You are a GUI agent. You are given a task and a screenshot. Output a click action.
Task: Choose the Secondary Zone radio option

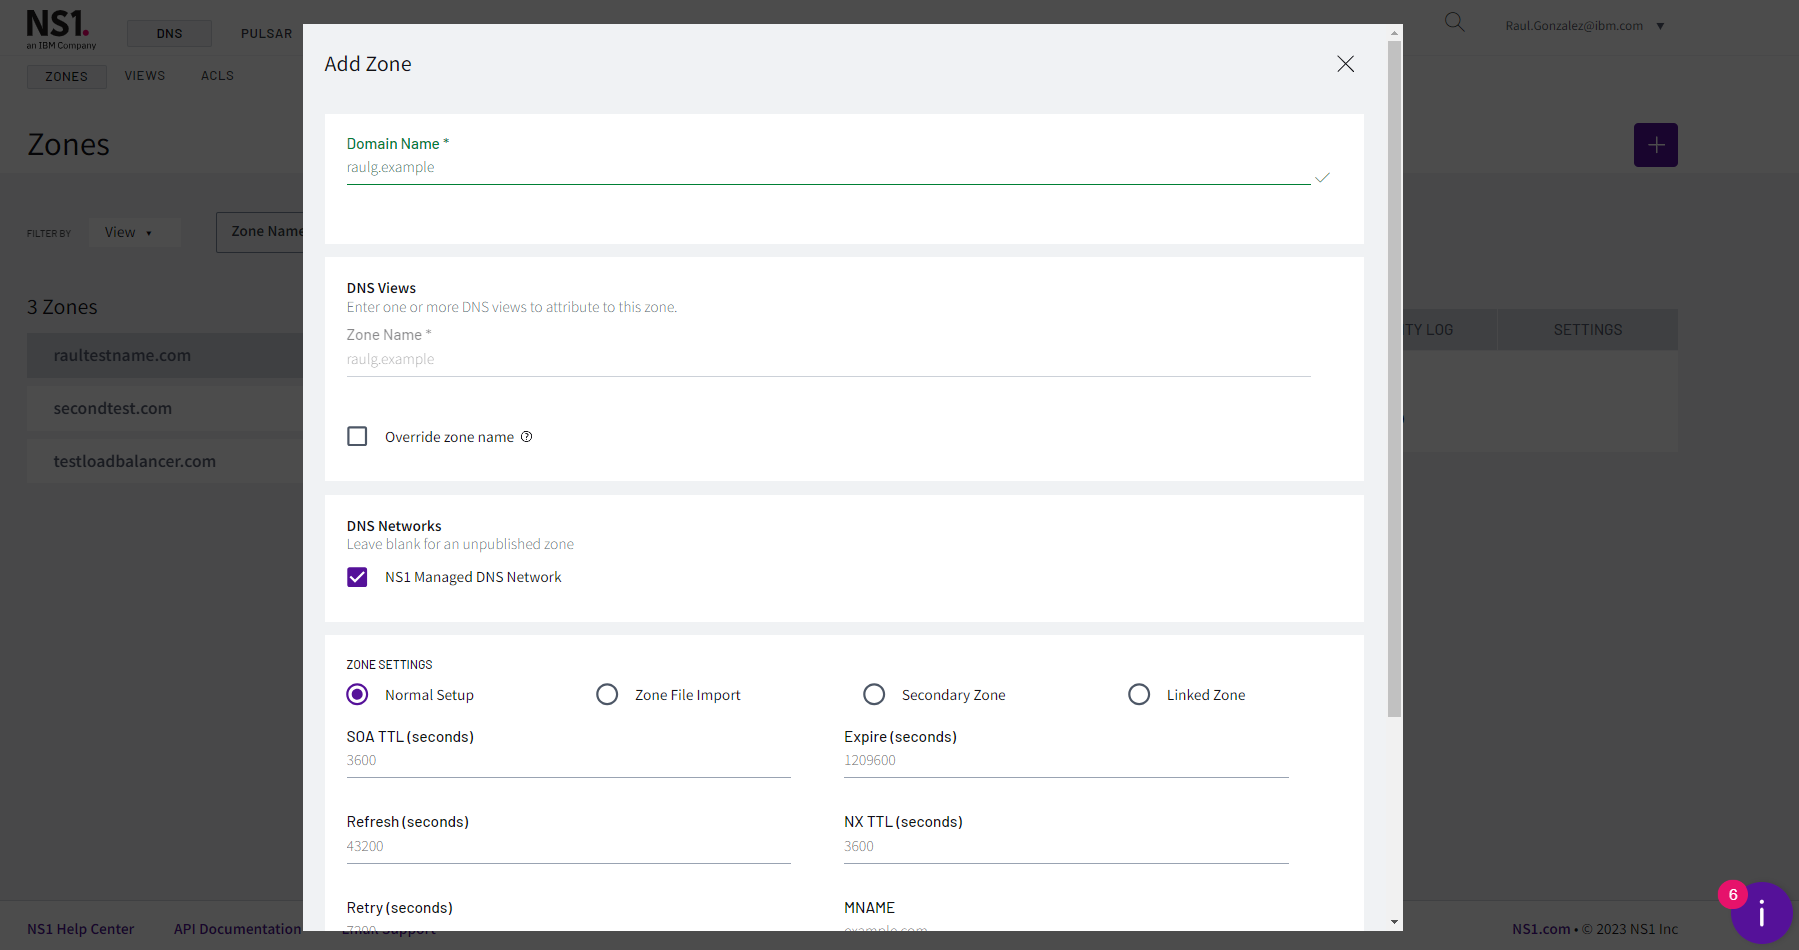(874, 694)
